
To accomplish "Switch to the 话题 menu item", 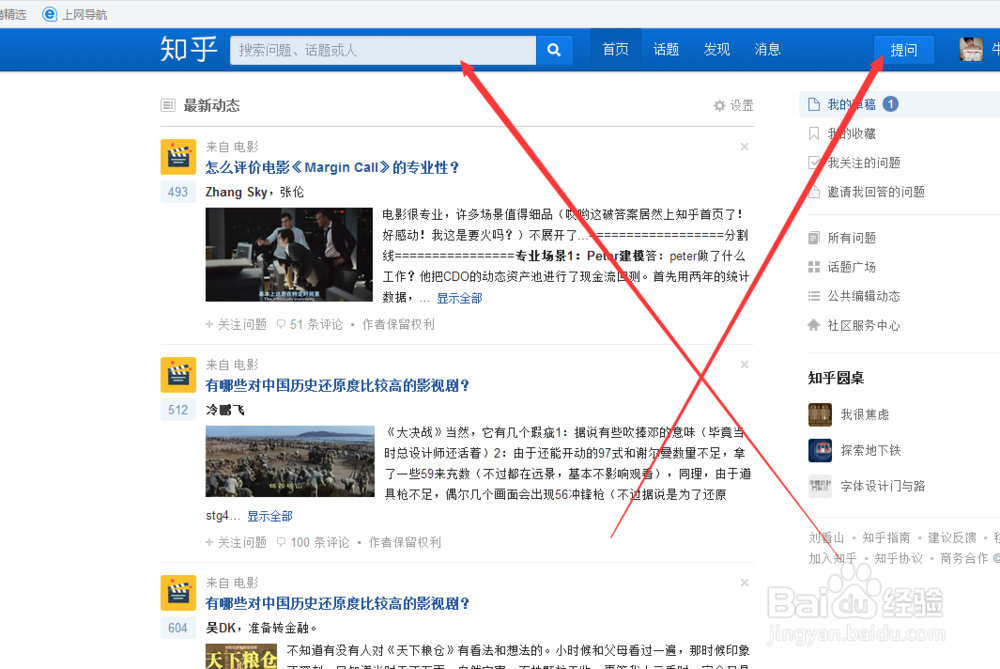I will pyautogui.click(x=666, y=48).
